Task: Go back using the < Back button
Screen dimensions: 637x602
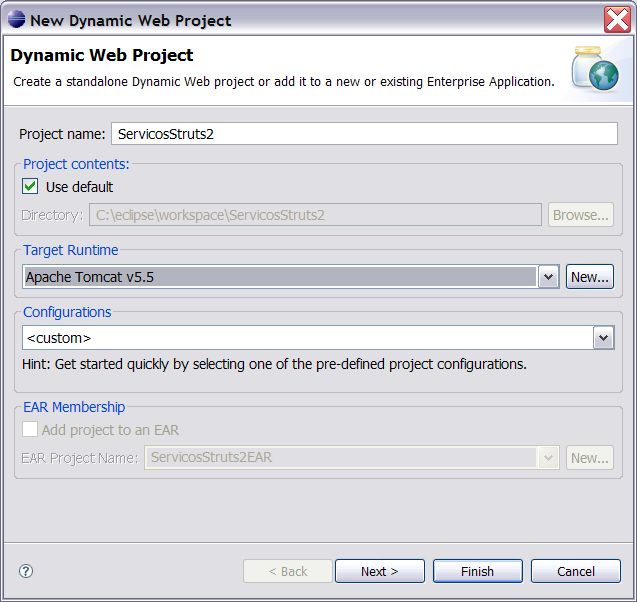Action: click(288, 571)
